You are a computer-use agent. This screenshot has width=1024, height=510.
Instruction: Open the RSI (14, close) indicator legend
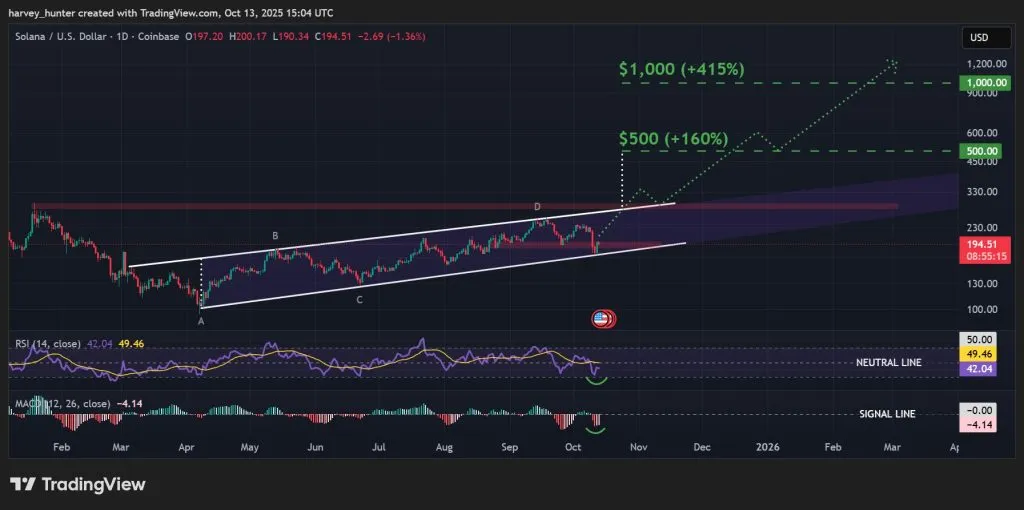tap(48, 344)
